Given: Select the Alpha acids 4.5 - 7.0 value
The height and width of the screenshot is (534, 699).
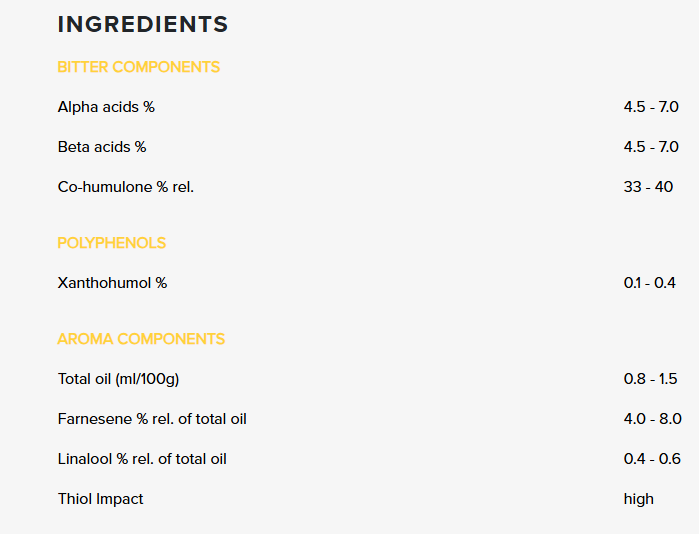Looking at the screenshot, I should (651, 107).
